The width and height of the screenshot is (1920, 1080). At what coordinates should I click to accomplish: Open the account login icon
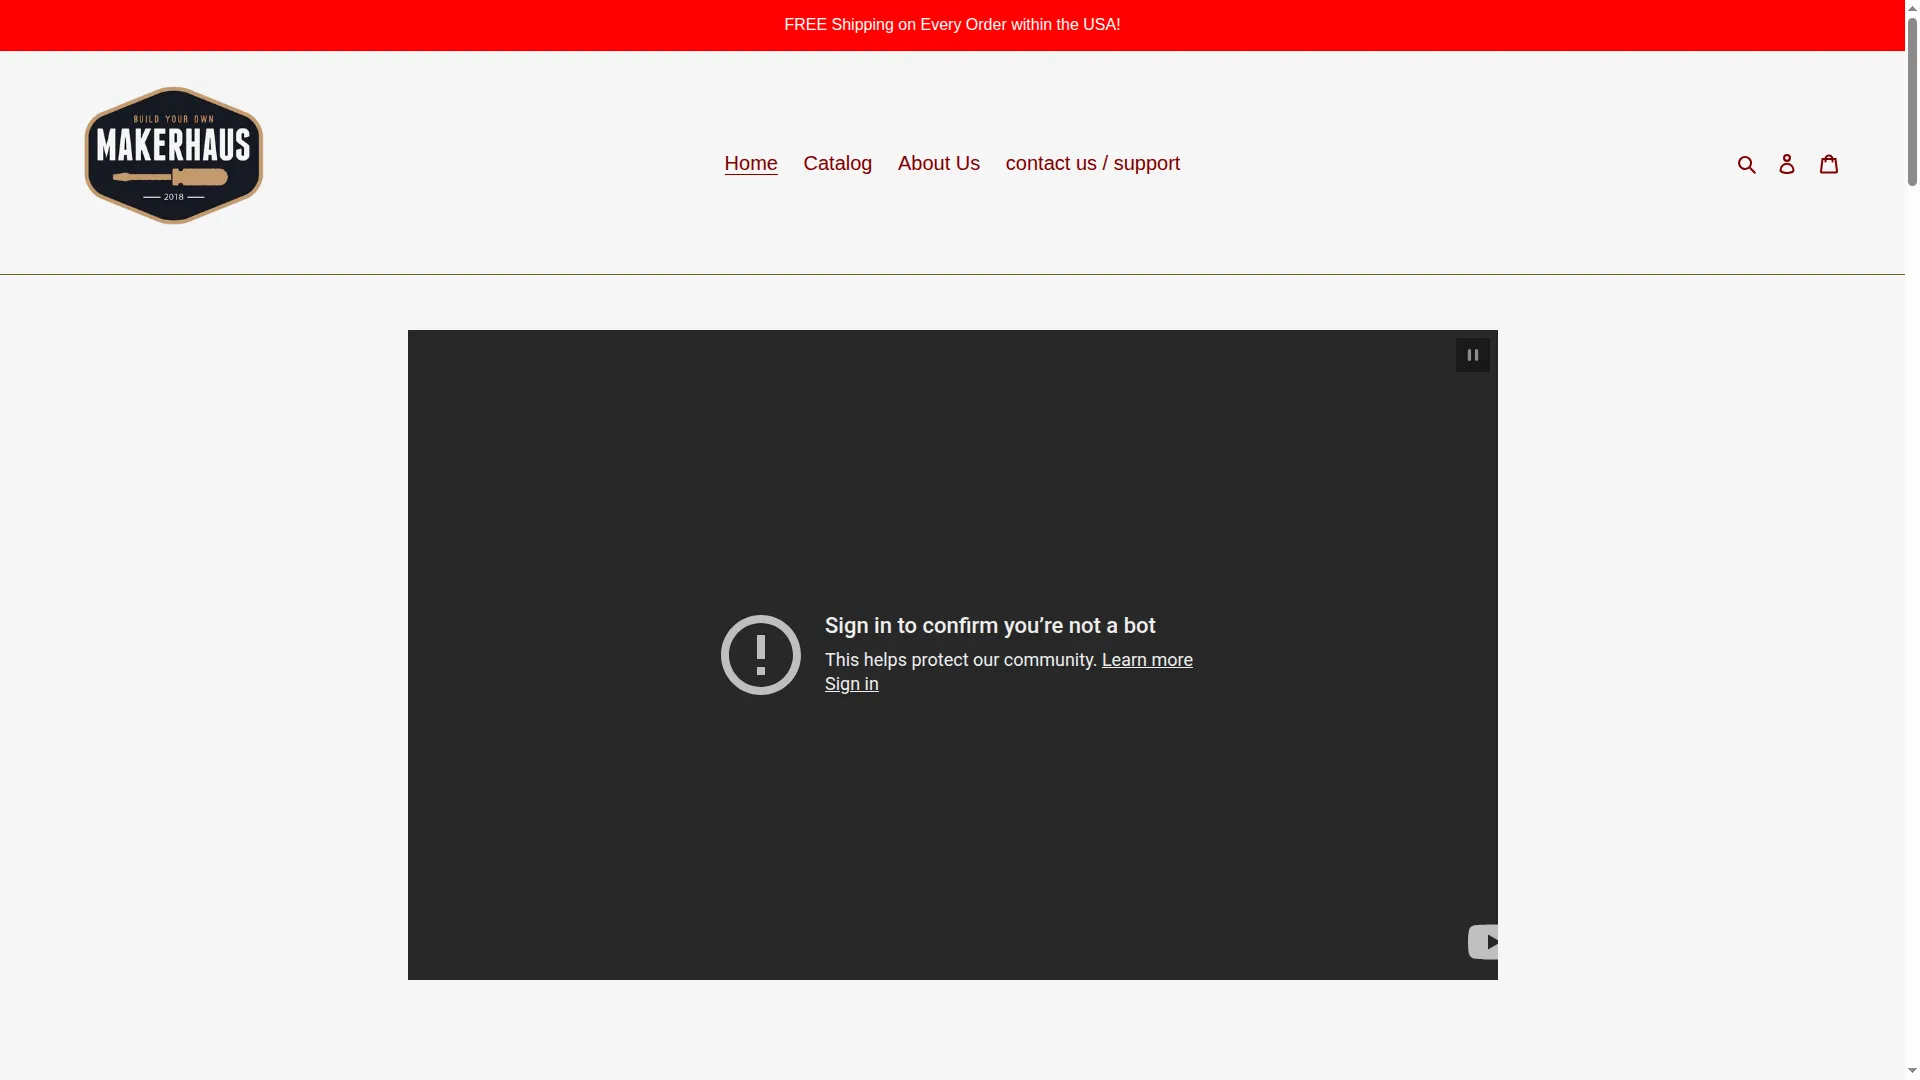coord(1787,164)
